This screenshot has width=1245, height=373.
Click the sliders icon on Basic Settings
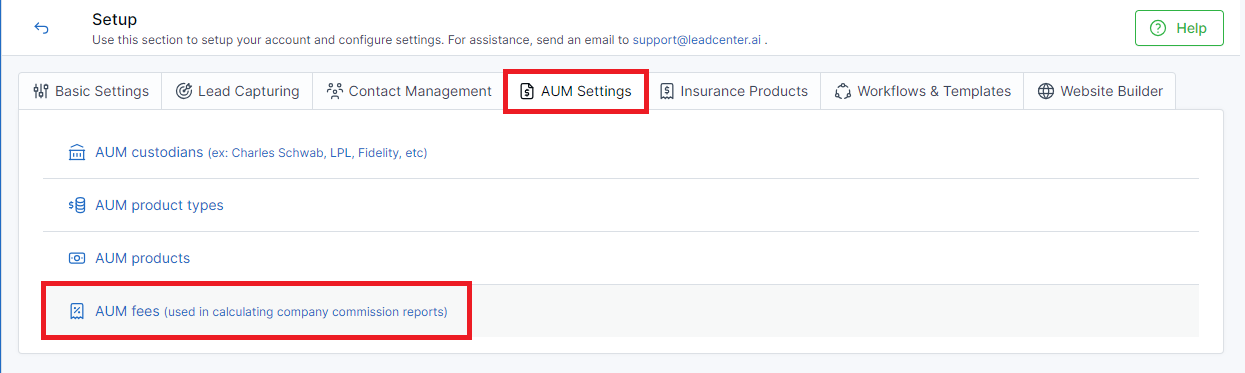[x=41, y=91]
